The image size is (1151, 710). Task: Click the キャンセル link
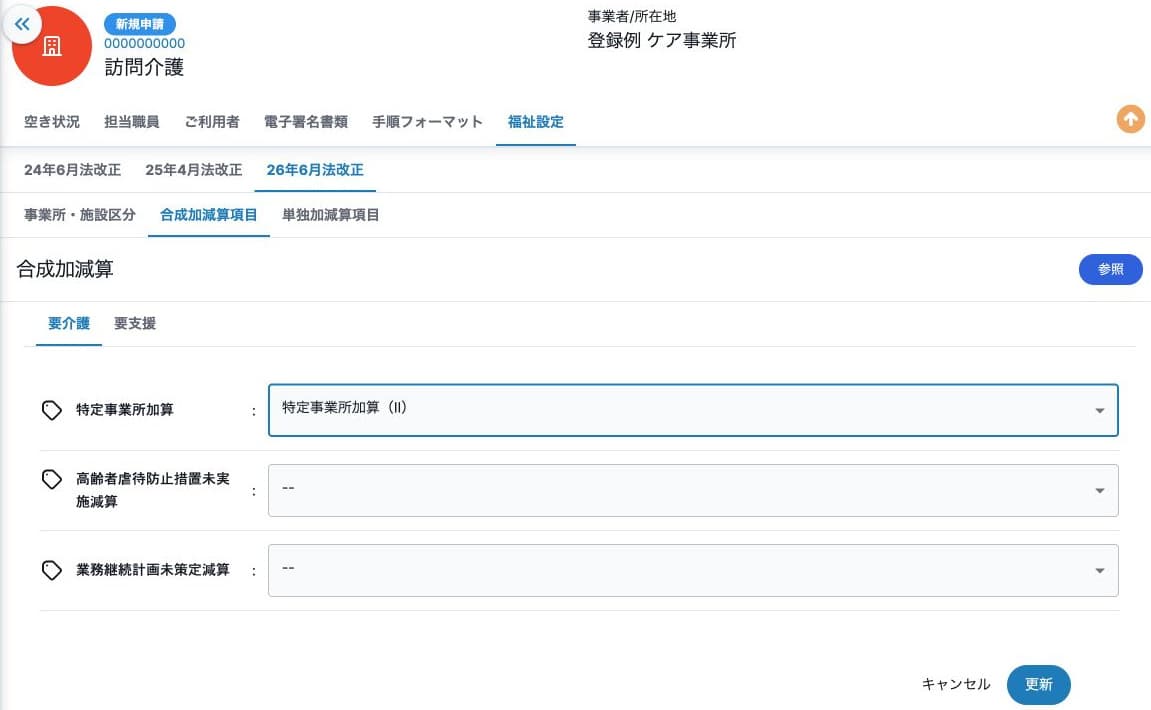coord(956,684)
